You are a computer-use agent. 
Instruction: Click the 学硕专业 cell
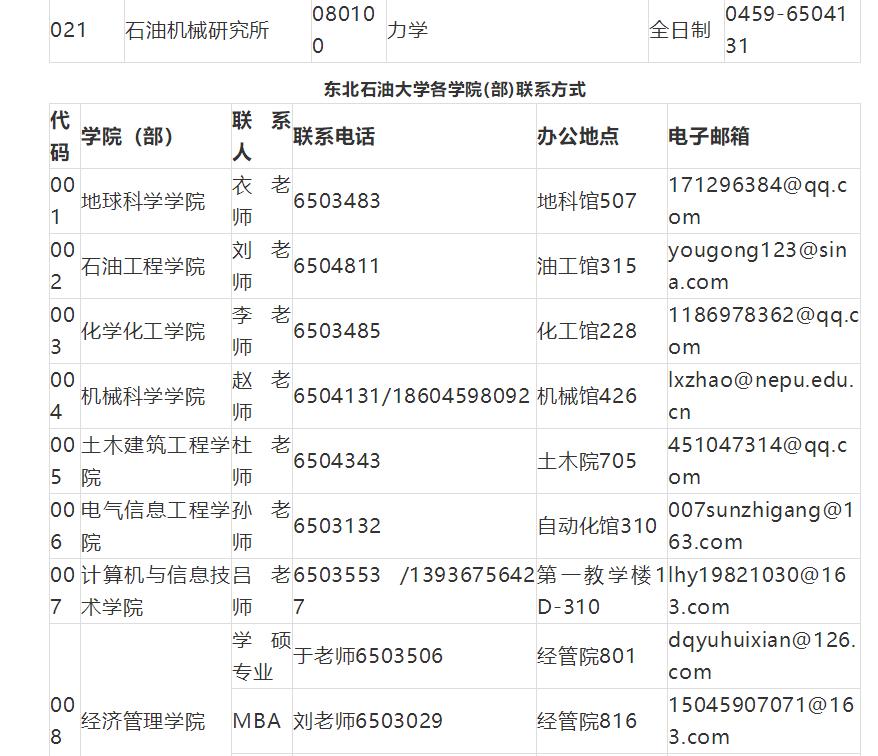pyautogui.click(x=261, y=656)
